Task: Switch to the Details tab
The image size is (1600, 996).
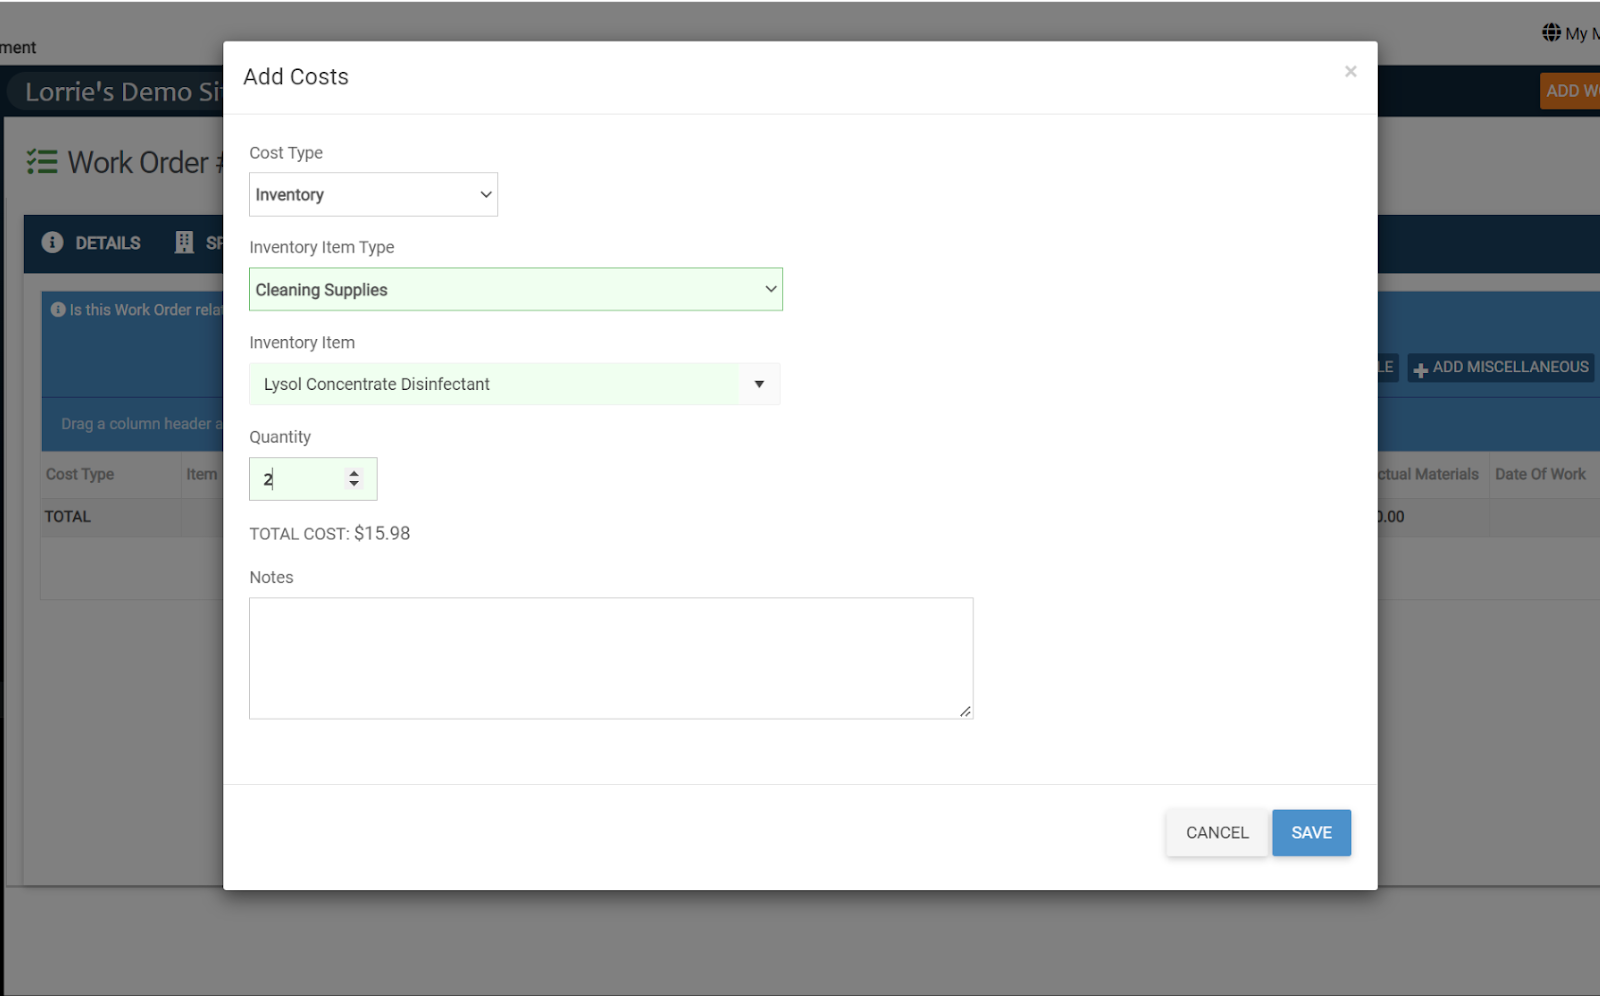Action: 107,243
